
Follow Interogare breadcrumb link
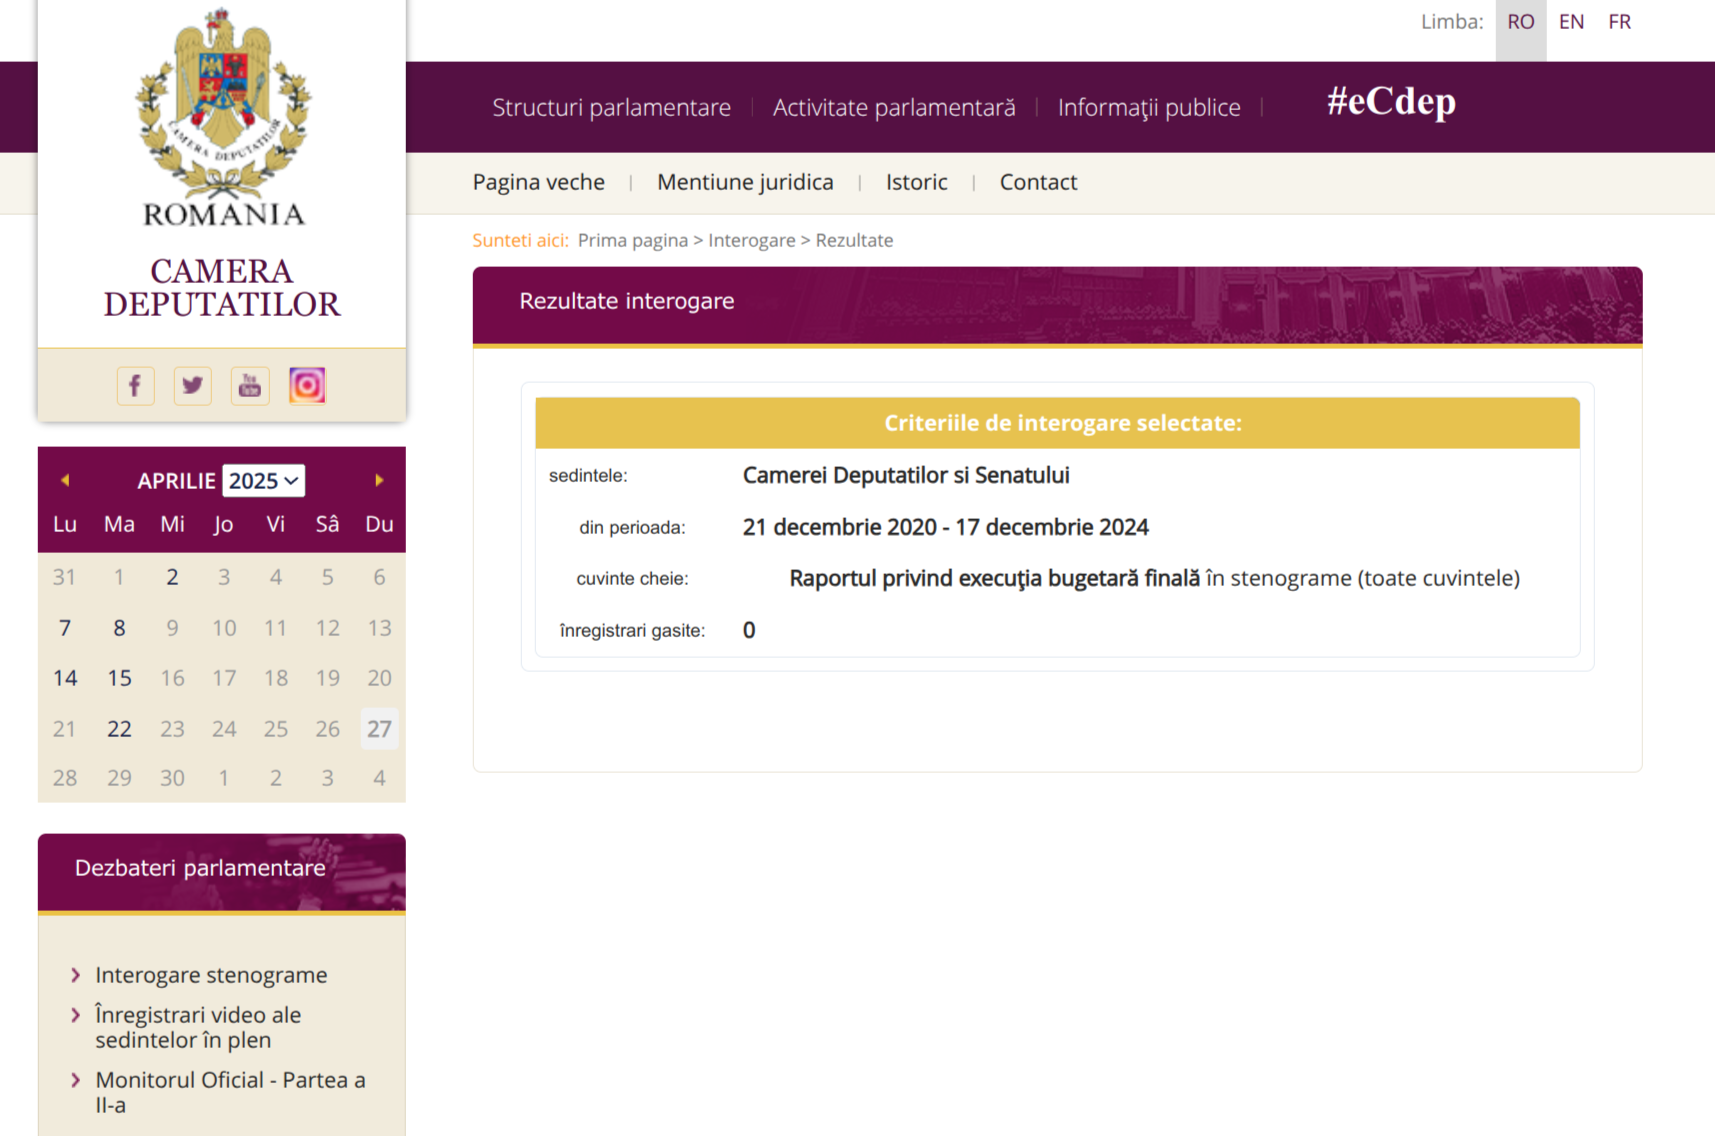(751, 240)
